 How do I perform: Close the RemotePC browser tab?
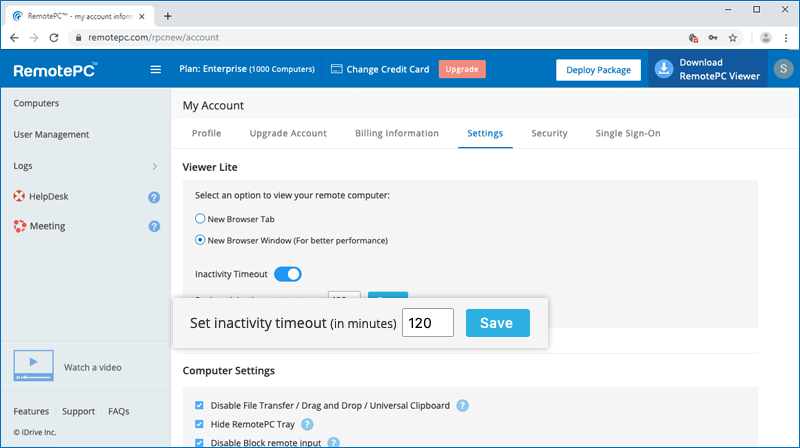142,16
